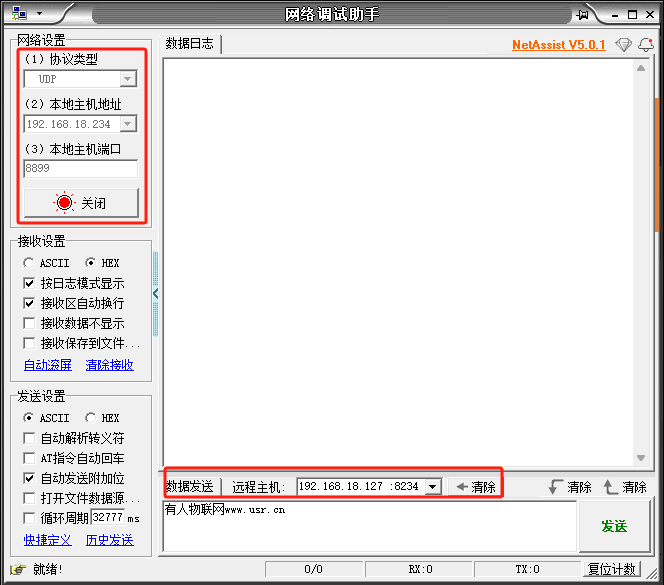Image resolution: width=664 pixels, height=585 pixels.
Task: Click the 循环周期 interval input field
Action: coord(107,518)
